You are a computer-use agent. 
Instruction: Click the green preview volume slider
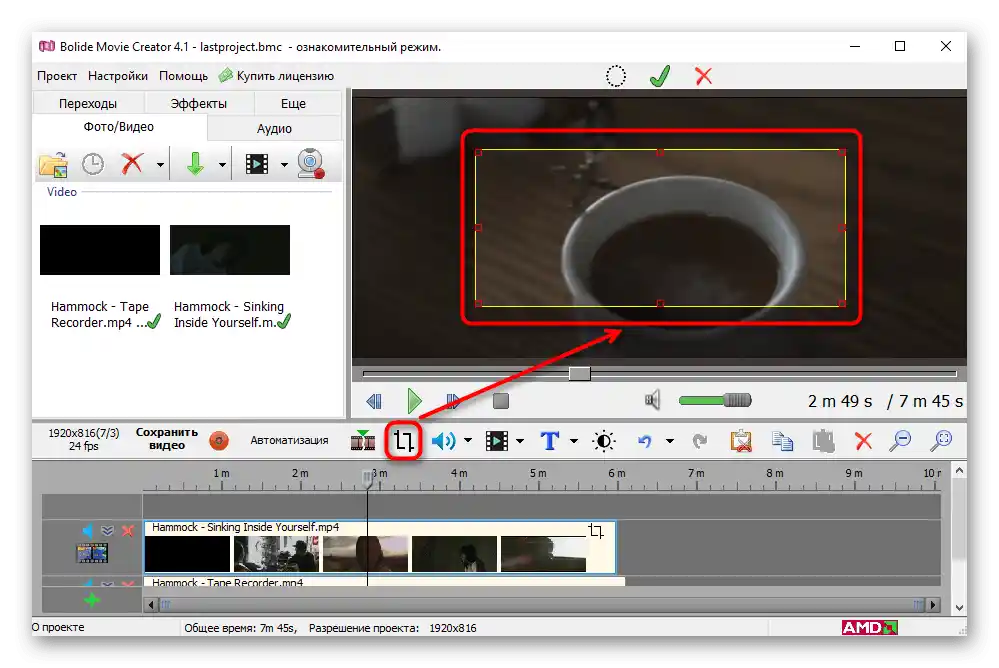(715, 400)
